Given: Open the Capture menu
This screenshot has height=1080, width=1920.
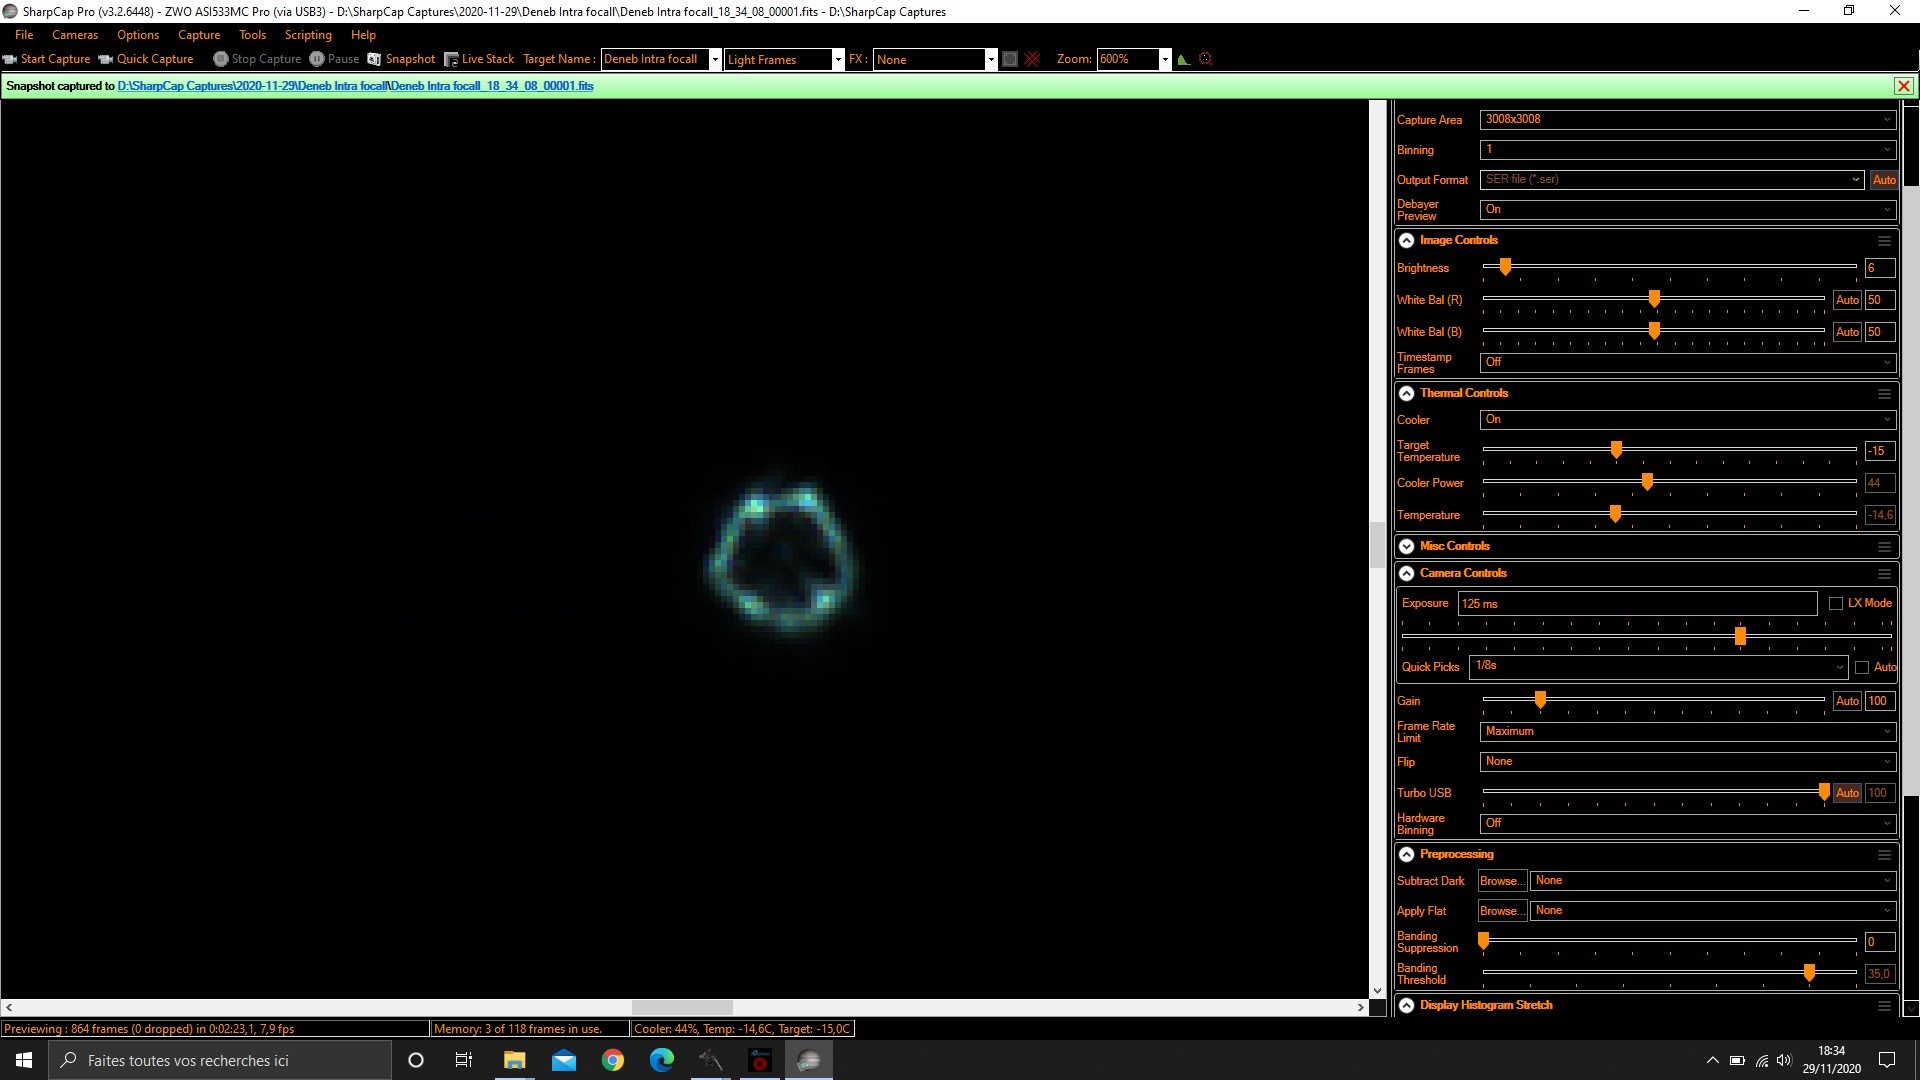Looking at the screenshot, I should click(x=199, y=35).
